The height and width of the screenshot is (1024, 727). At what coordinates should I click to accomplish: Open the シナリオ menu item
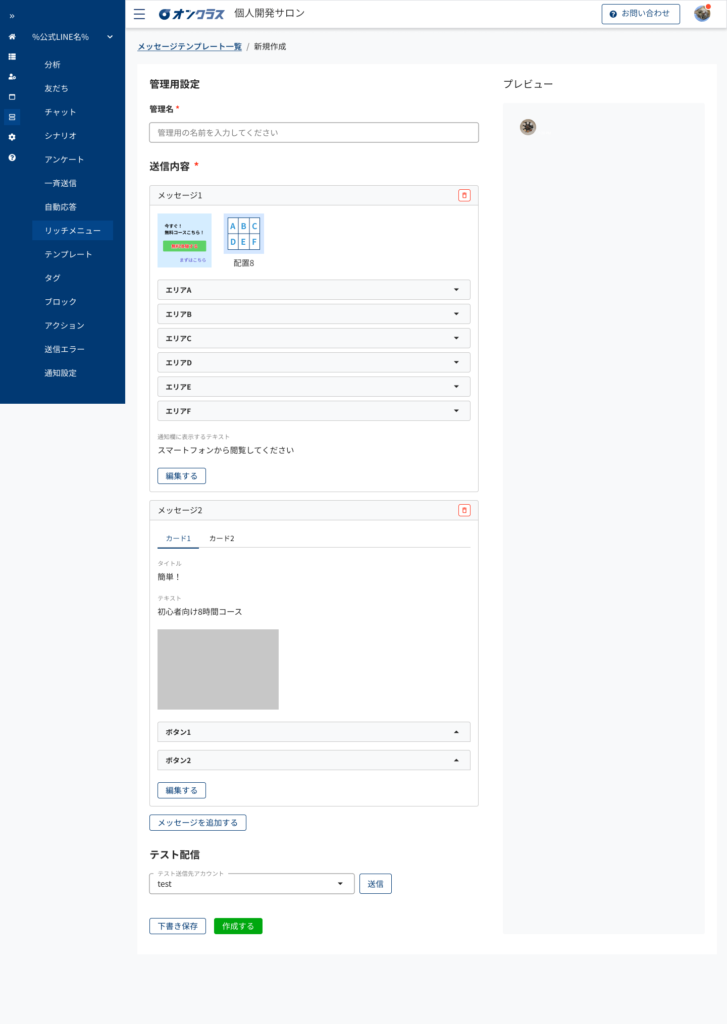click(60, 135)
